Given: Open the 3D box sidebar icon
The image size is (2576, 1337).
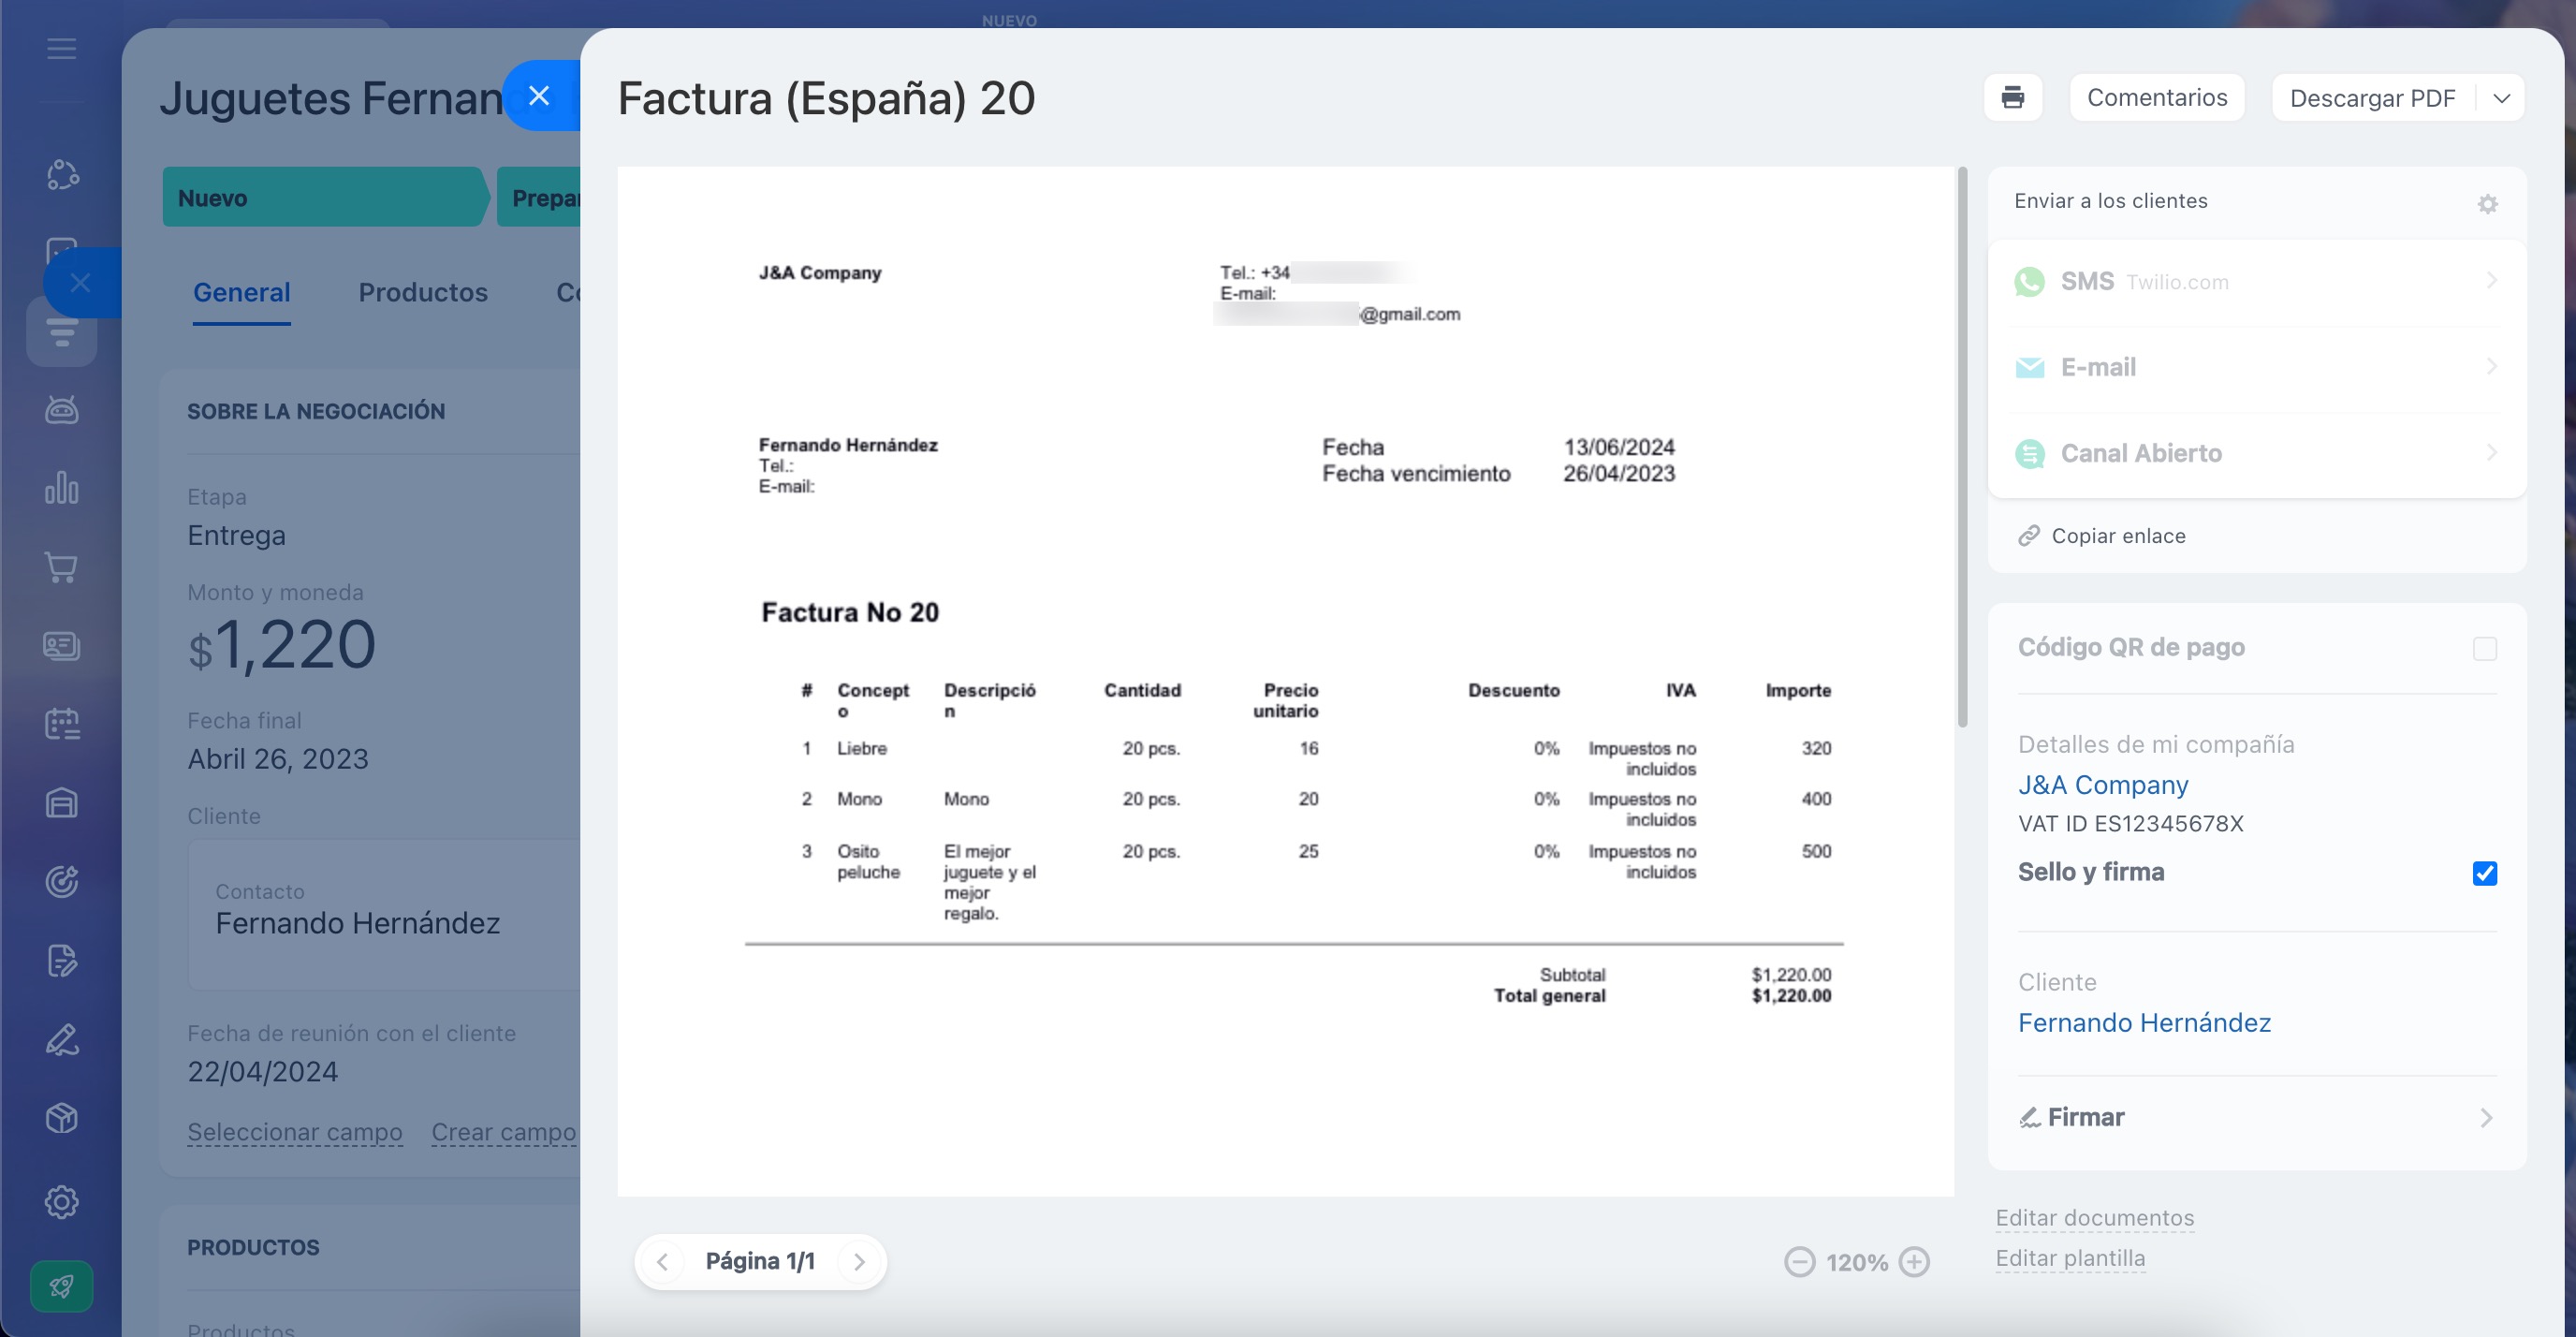Looking at the screenshot, I should pos(62,1118).
